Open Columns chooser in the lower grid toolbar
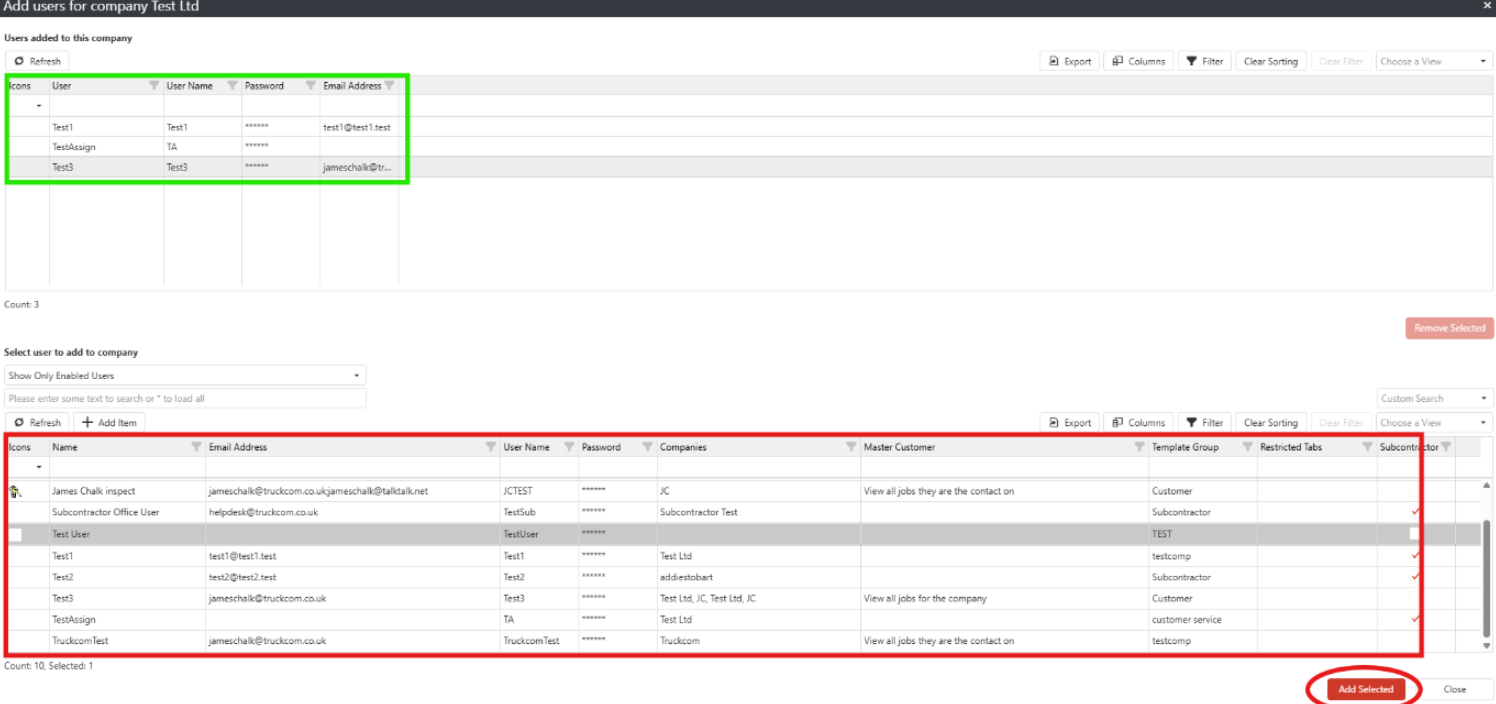Screen dimensions: 1496x704 coord(1138,423)
